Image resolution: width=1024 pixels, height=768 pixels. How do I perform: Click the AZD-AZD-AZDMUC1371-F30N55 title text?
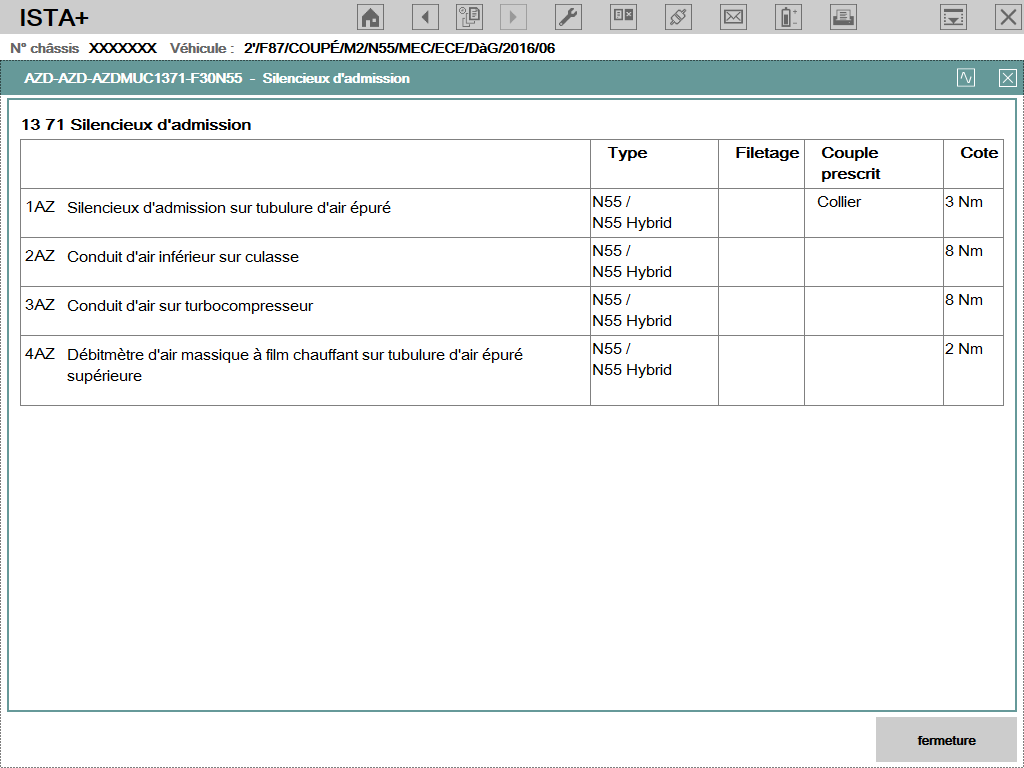133,78
